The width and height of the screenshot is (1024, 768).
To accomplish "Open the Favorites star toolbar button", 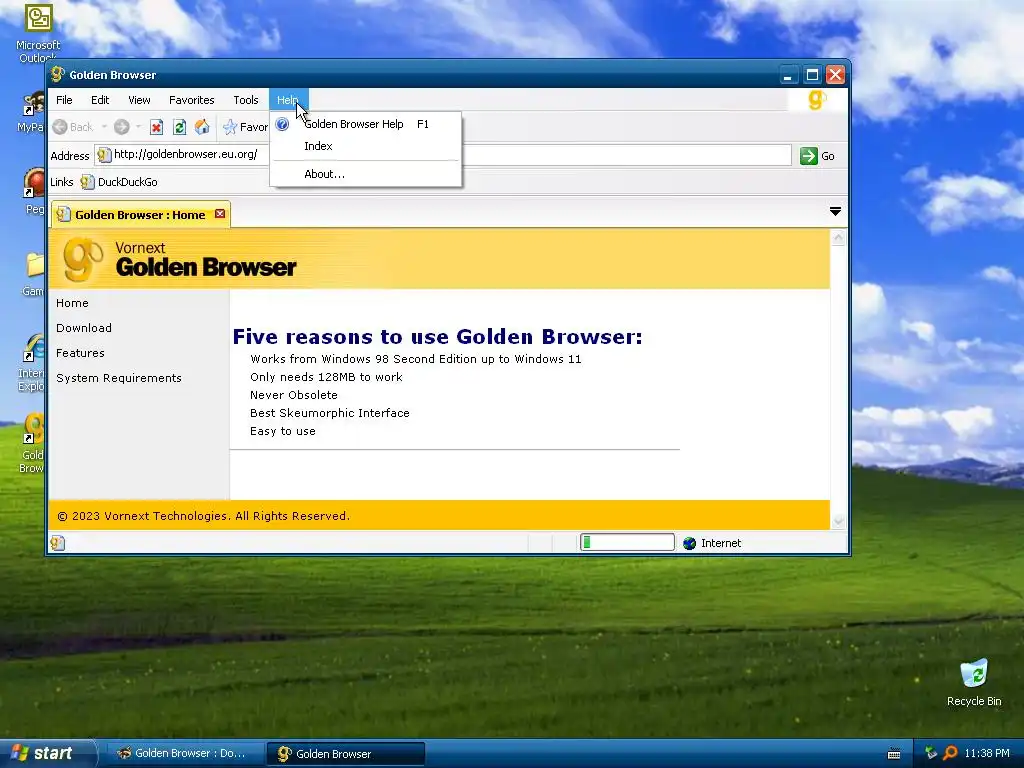I will click(245, 127).
